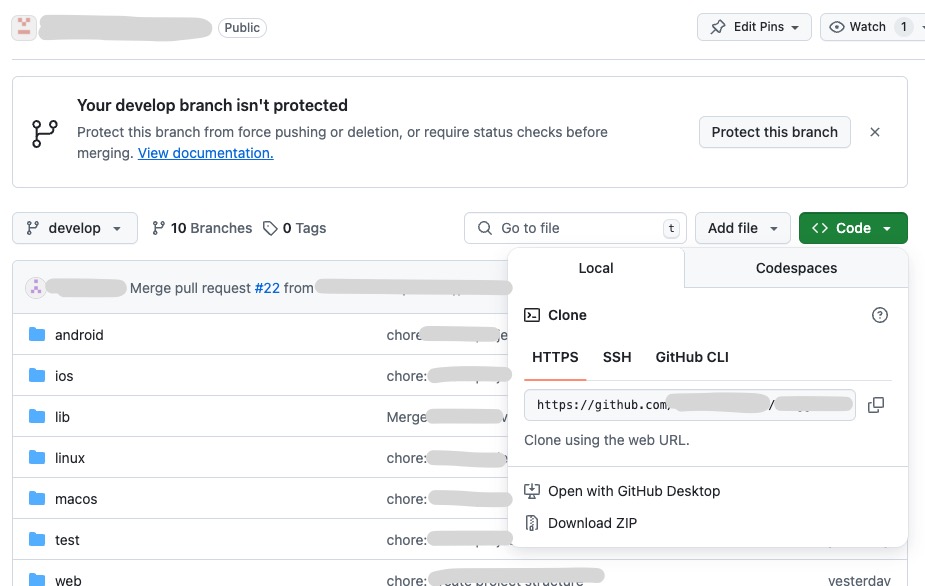The height and width of the screenshot is (586, 925).
Task: Click the magnifier icon in Go to file
Action: (x=485, y=228)
